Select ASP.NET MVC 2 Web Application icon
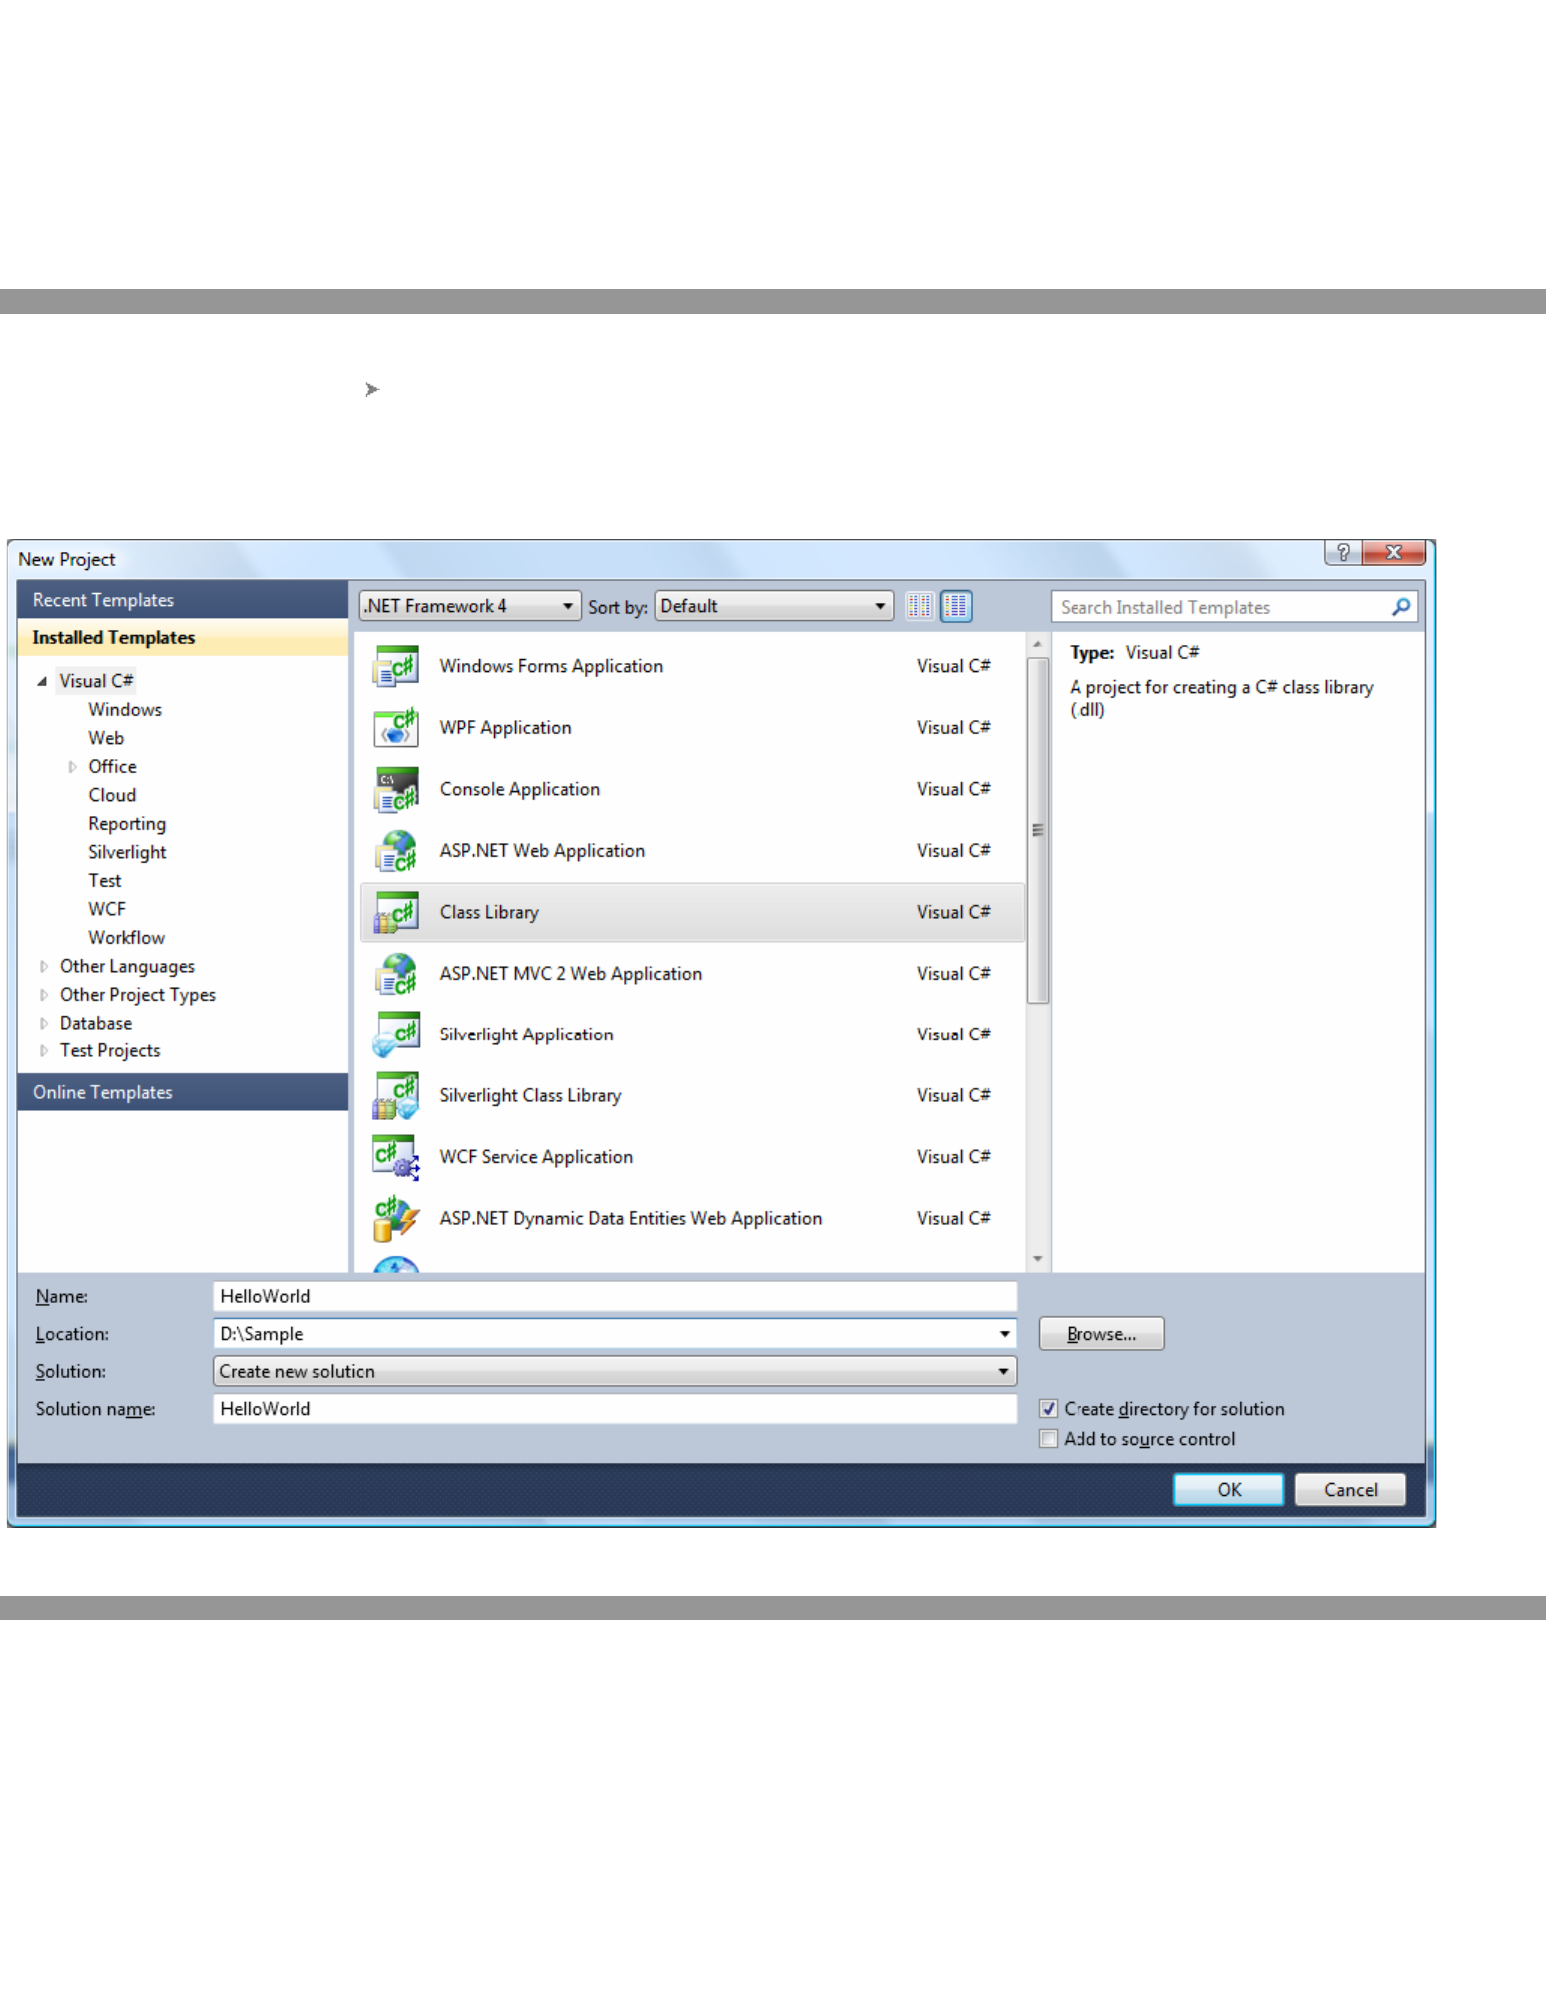The image size is (1546, 2003). click(395, 974)
